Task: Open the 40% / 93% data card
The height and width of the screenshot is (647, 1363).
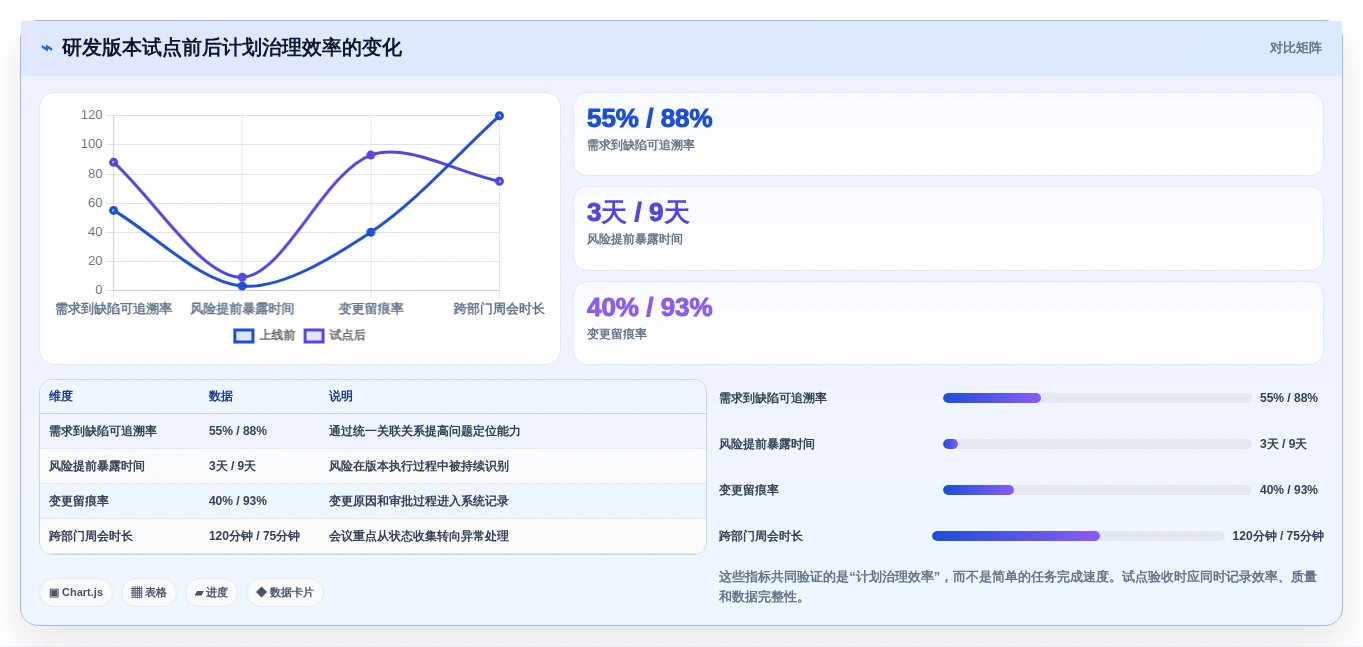Action: click(948, 323)
